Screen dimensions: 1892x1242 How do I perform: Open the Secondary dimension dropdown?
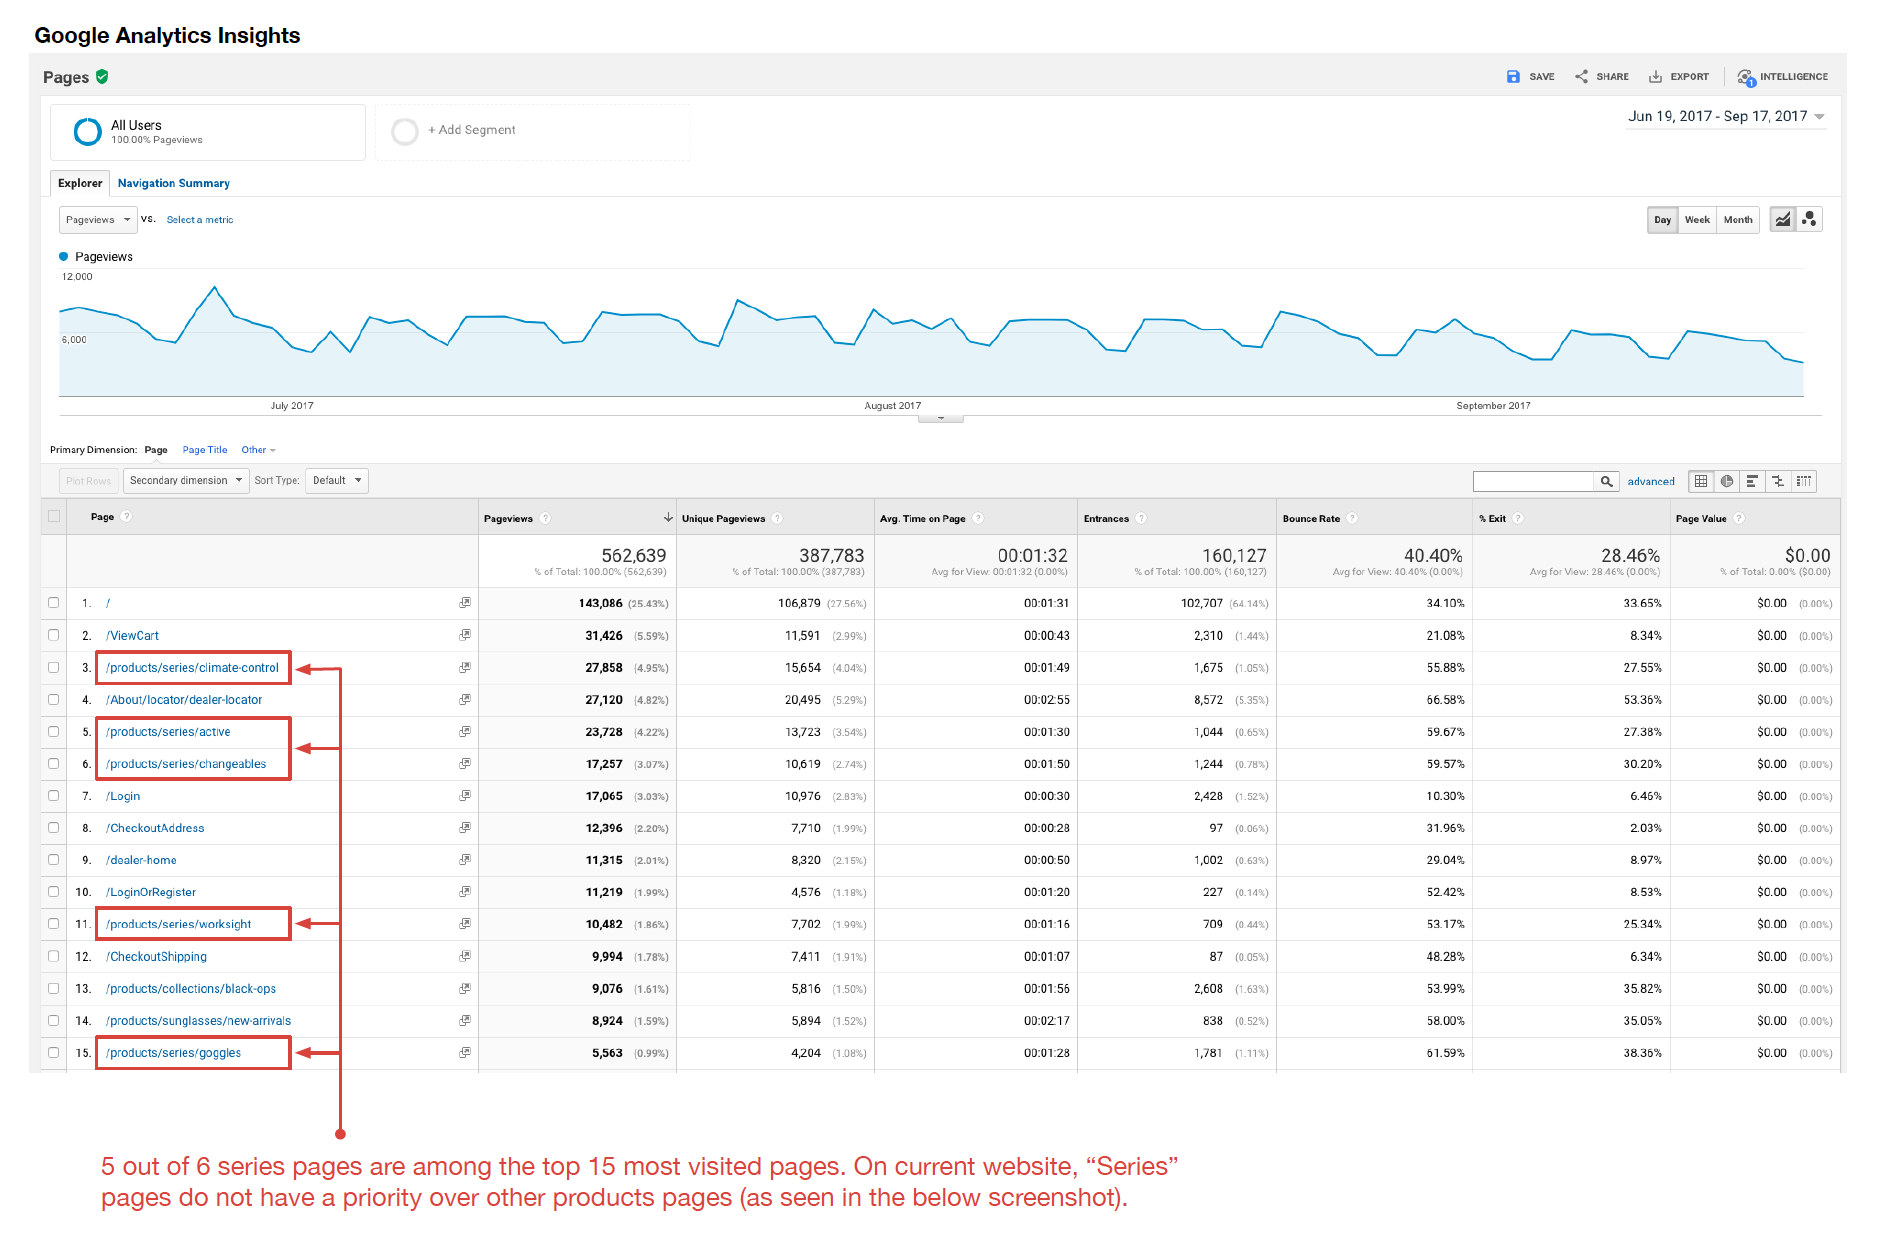click(186, 481)
